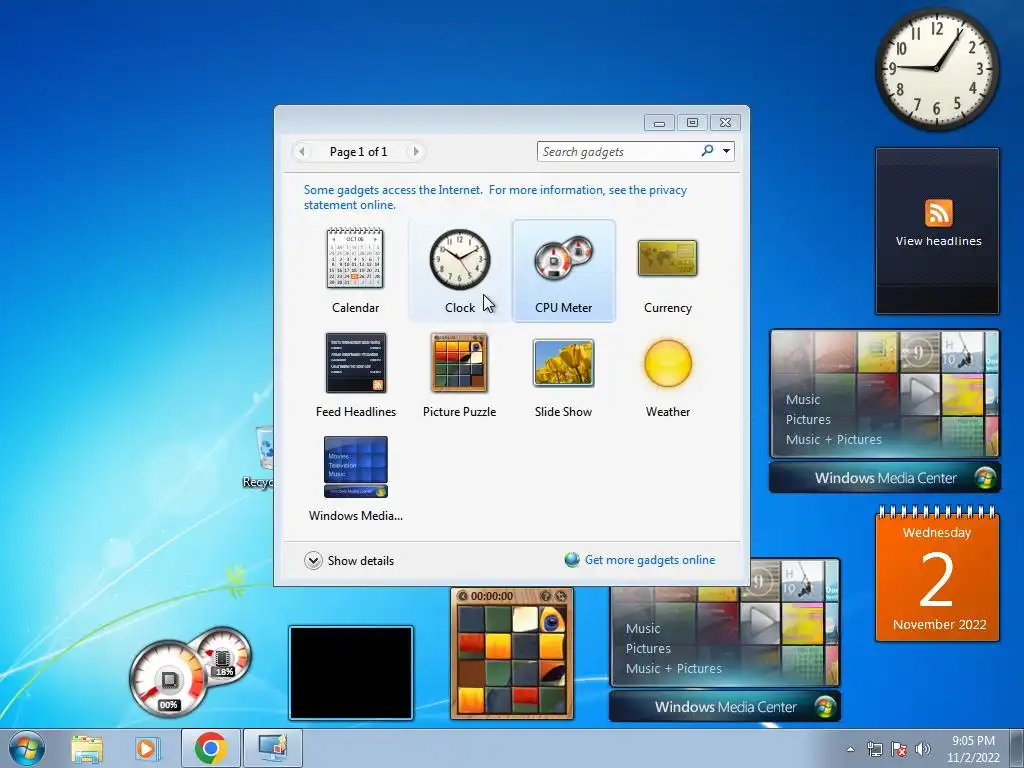1024x768 pixels.
Task: Click View headlines on feed gadget
Action: point(938,241)
